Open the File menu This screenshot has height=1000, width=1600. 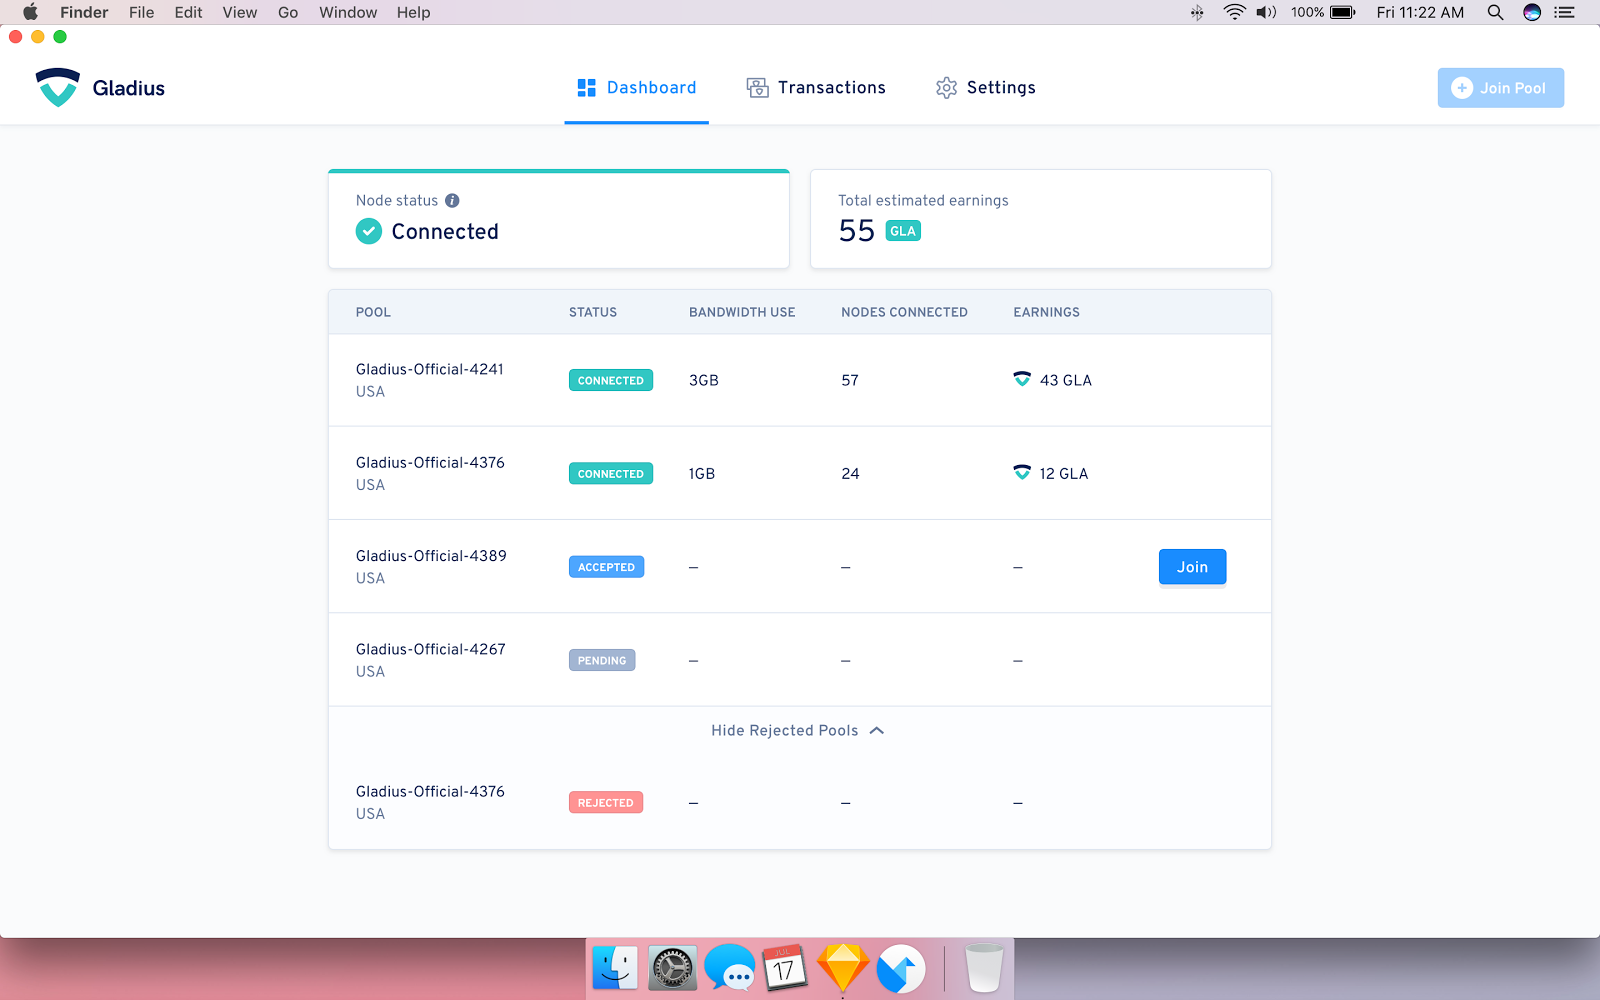pos(142,12)
